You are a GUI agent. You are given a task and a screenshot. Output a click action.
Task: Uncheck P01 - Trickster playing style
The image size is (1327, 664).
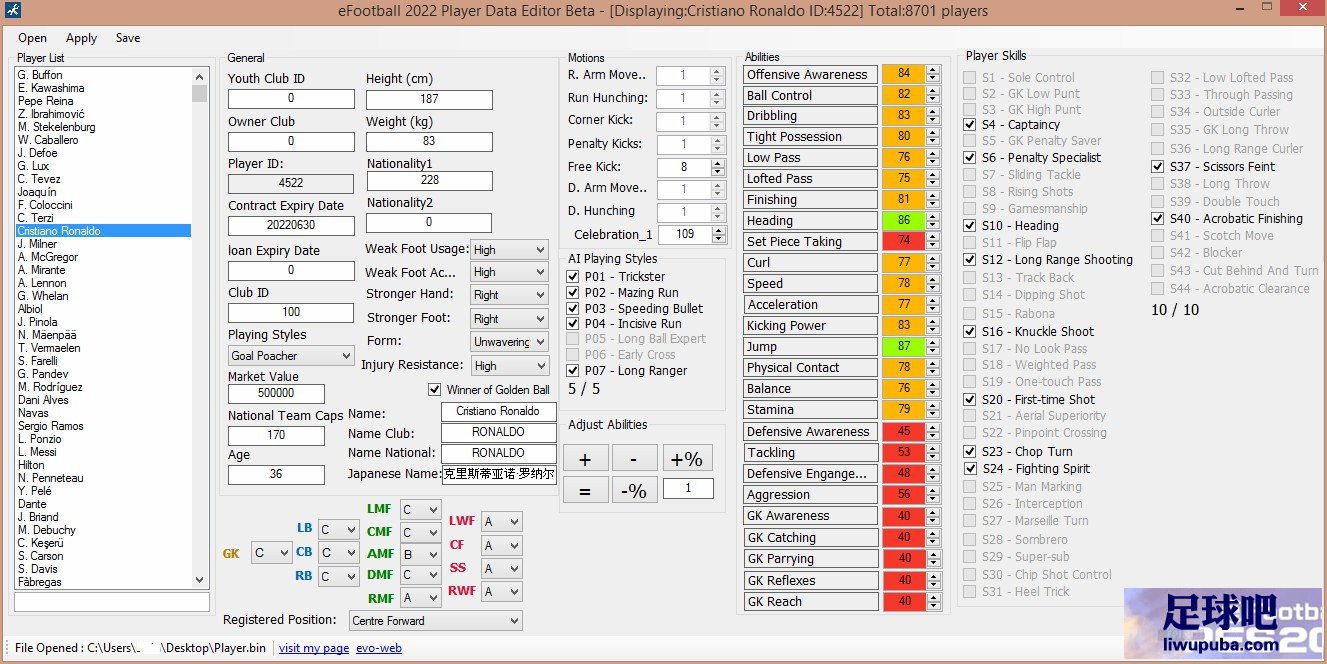[x=573, y=277]
